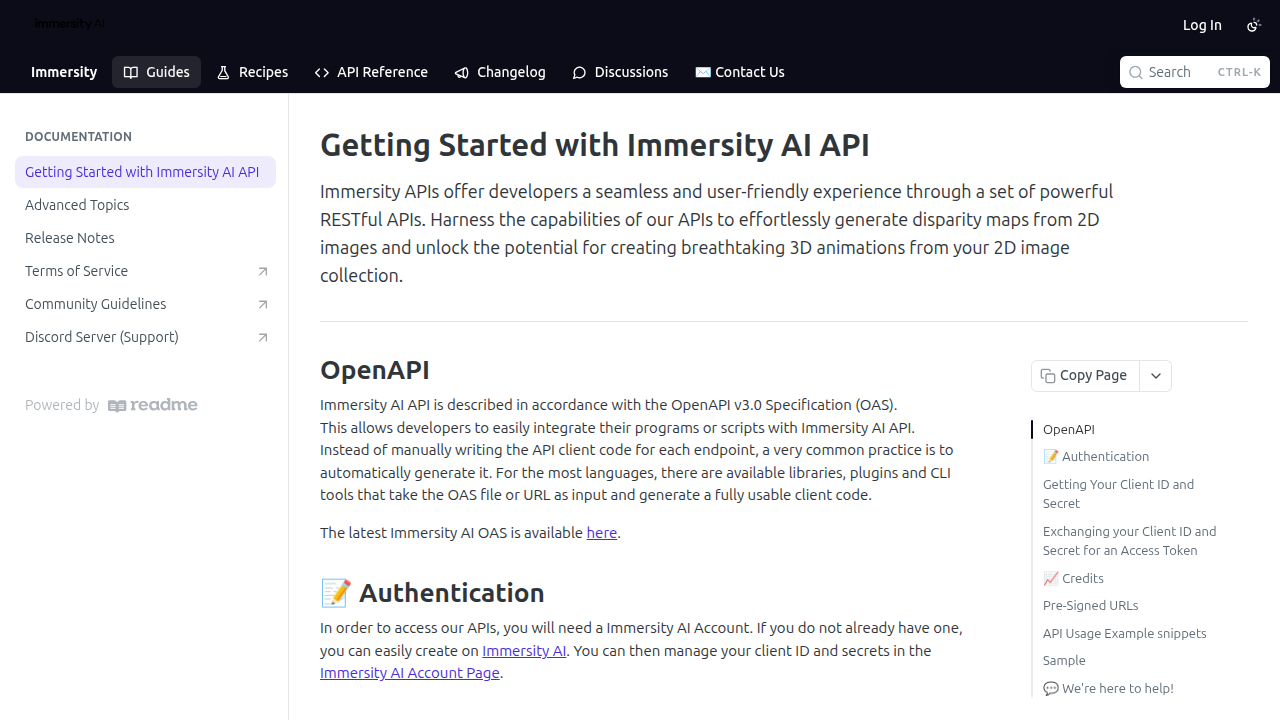Image resolution: width=1280 pixels, height=720 pixels.
Task: Click the Immersity AI logo
Action: pyautogui.click(x=69, y=24)
